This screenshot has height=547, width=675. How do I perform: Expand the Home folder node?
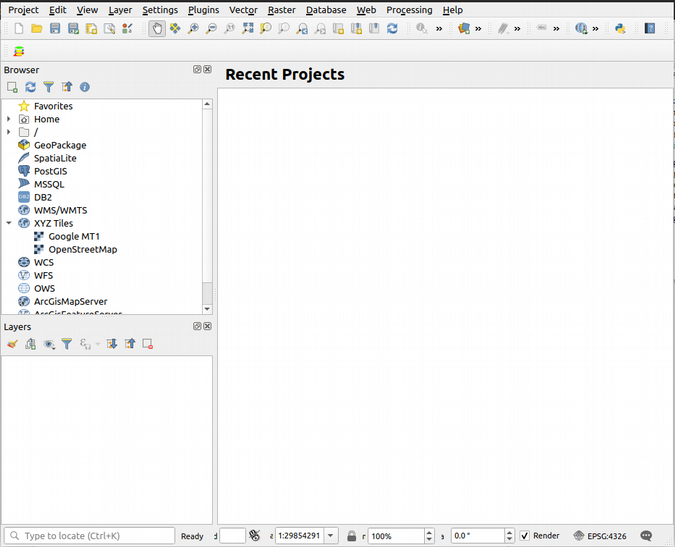click(x=9, y=119)
